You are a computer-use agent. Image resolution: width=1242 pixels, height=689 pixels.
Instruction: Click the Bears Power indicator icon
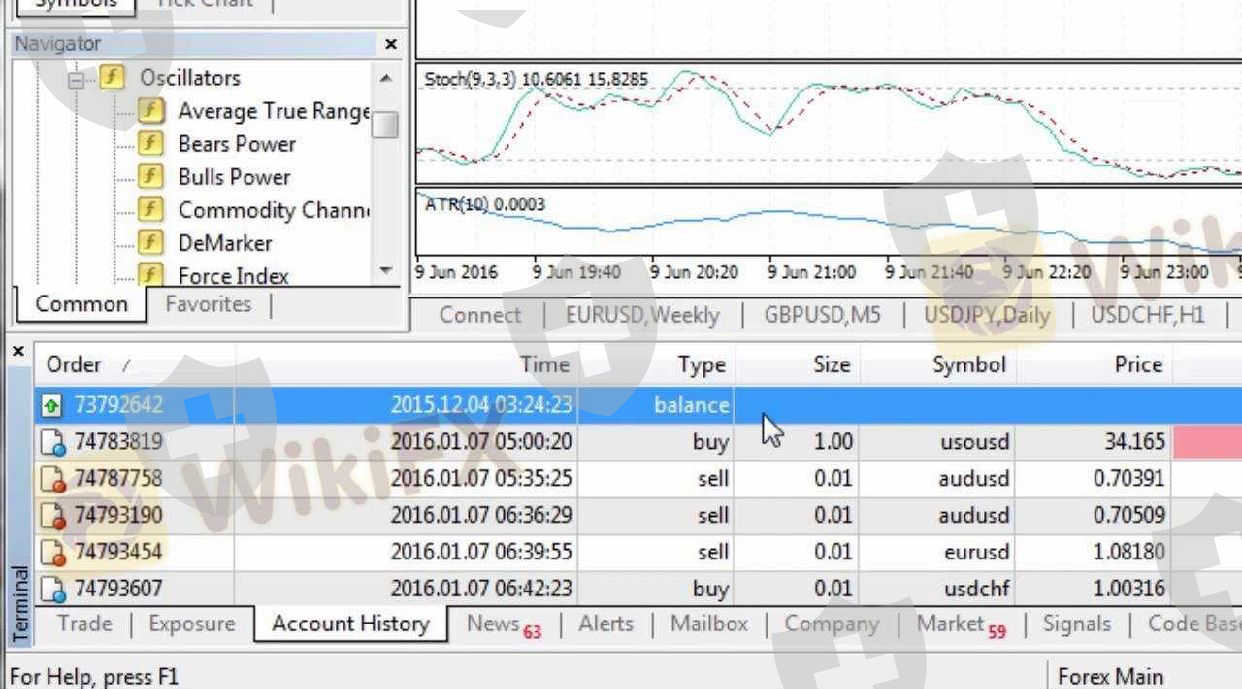(x=151, y=144)
